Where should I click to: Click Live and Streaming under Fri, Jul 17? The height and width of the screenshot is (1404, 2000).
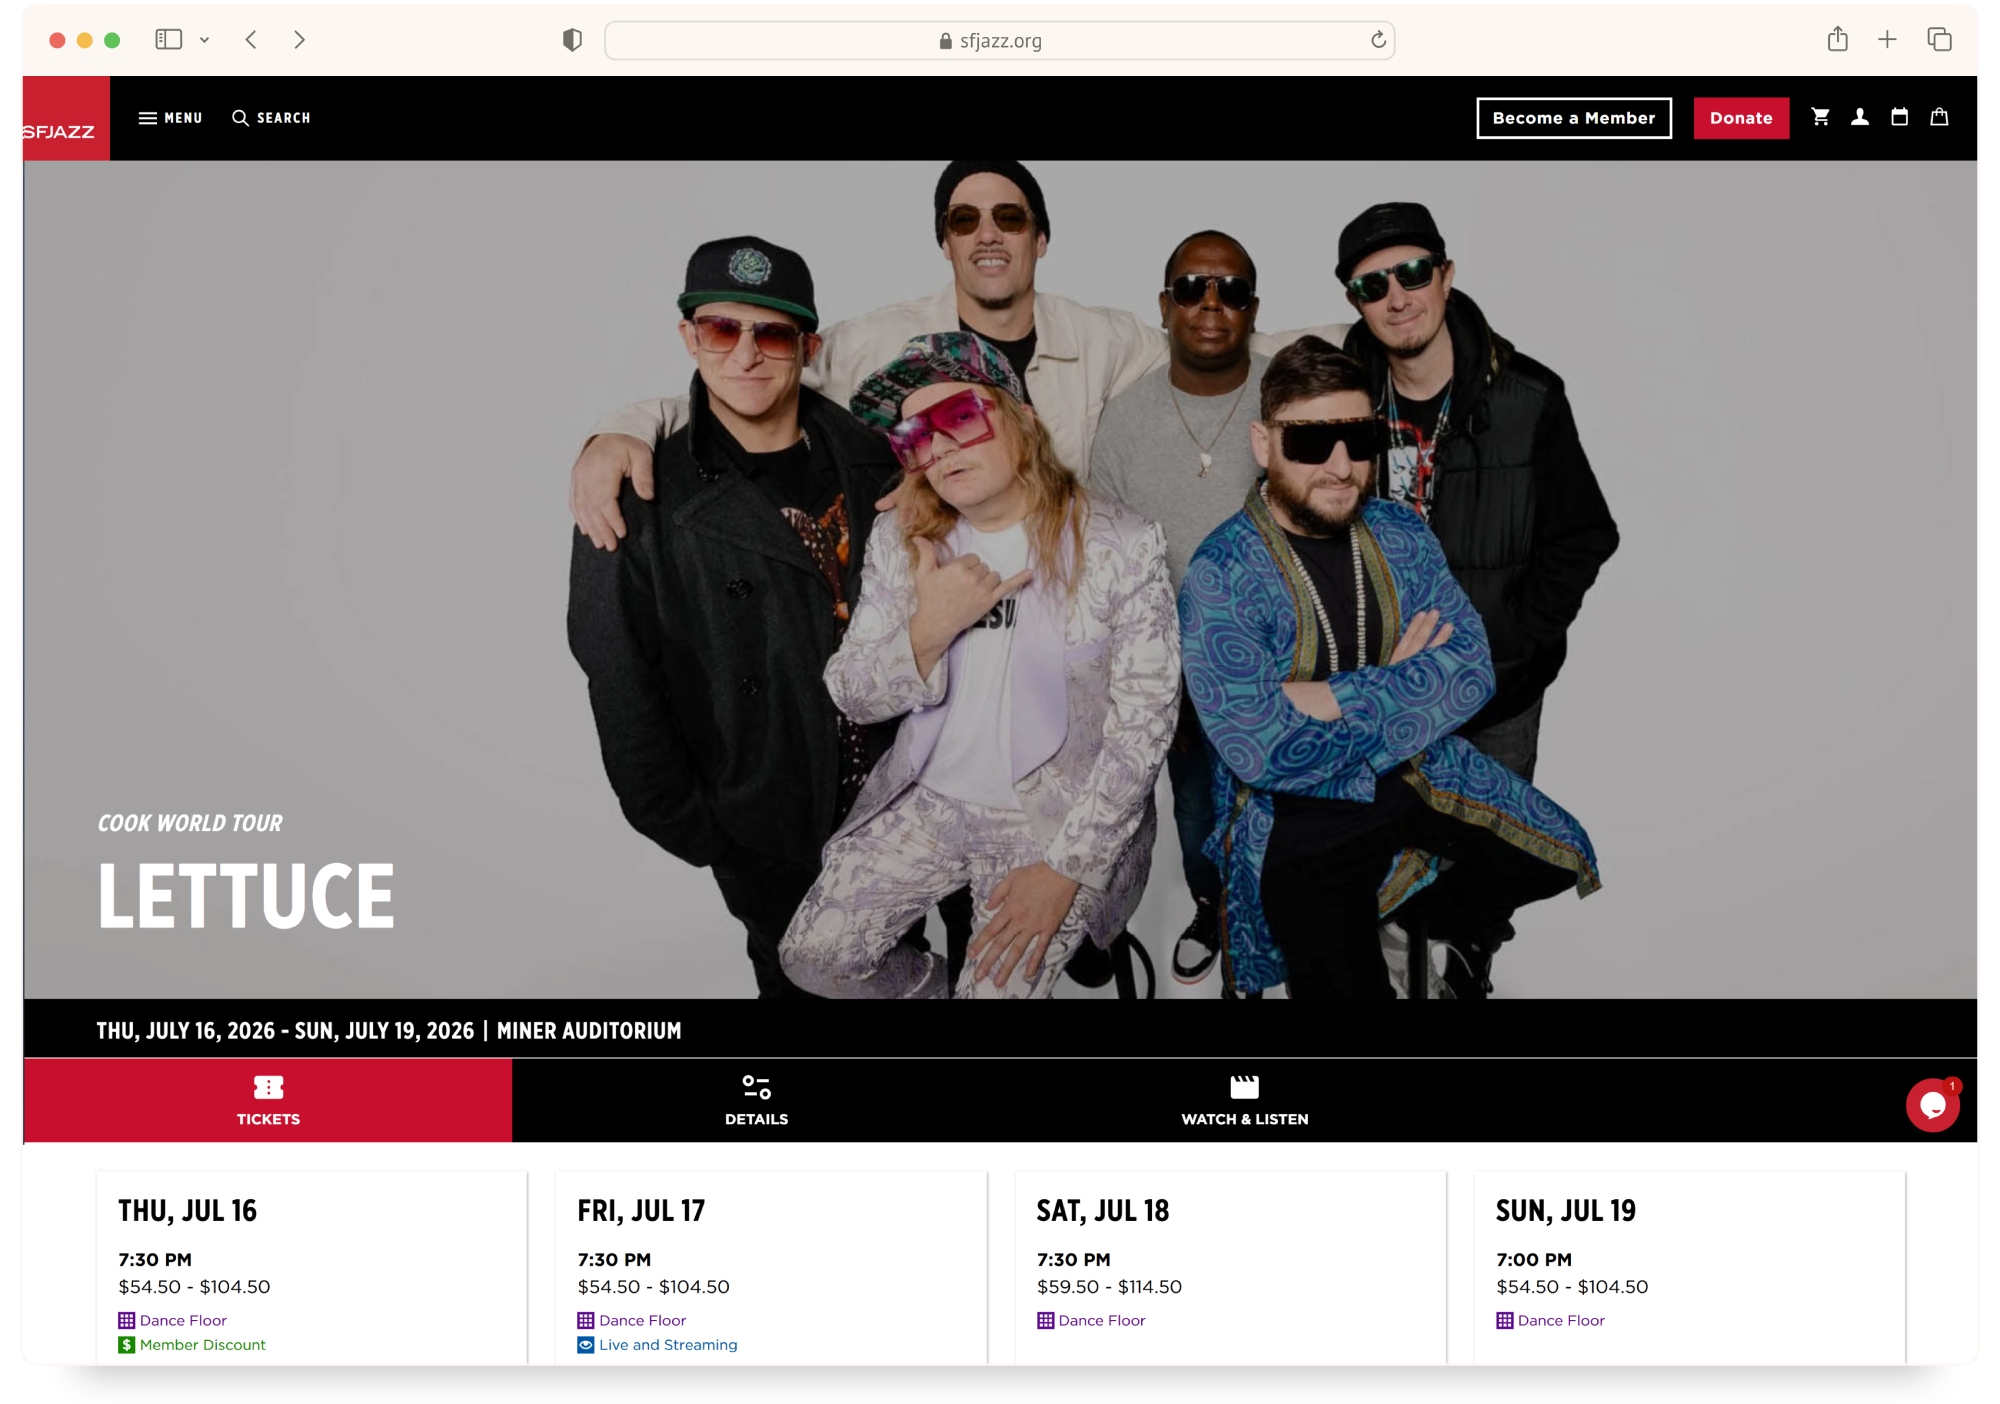pyautogui.click(x=668, y=1345)
